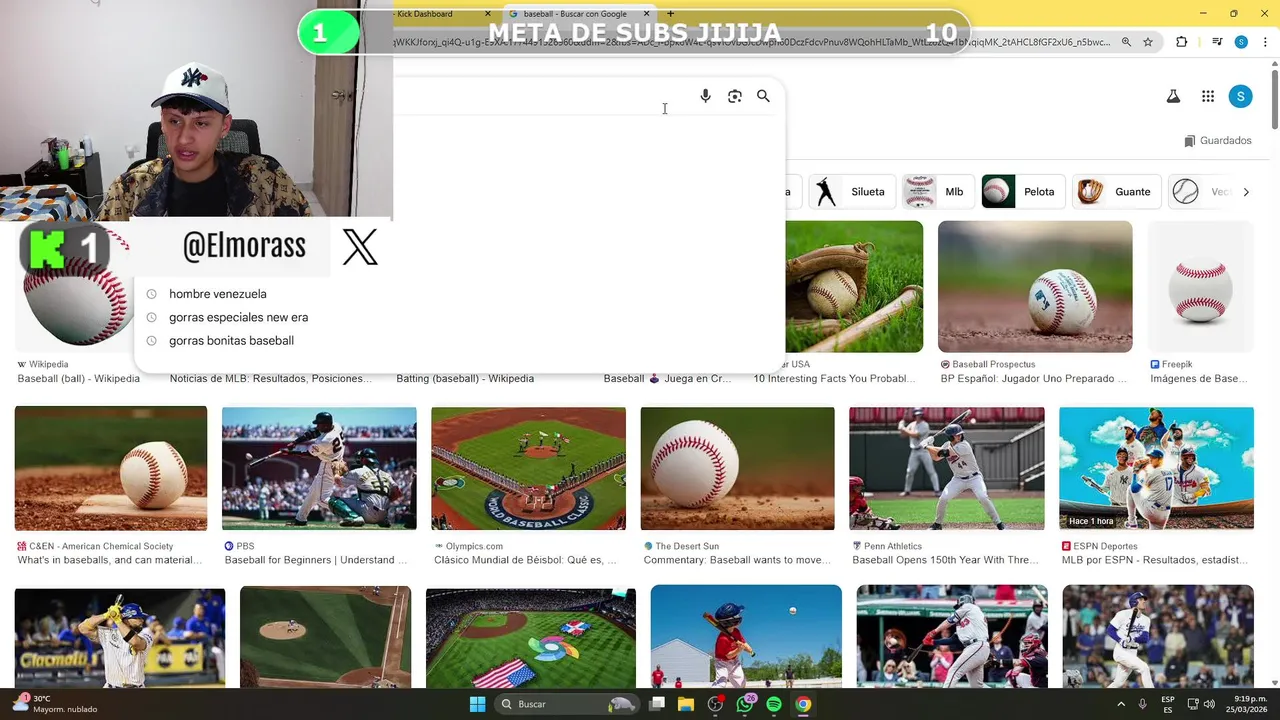The width and height of the screenshot is (1280, 720).
Task: Open PBS Baseball for Beginners image
Action: 319,468
